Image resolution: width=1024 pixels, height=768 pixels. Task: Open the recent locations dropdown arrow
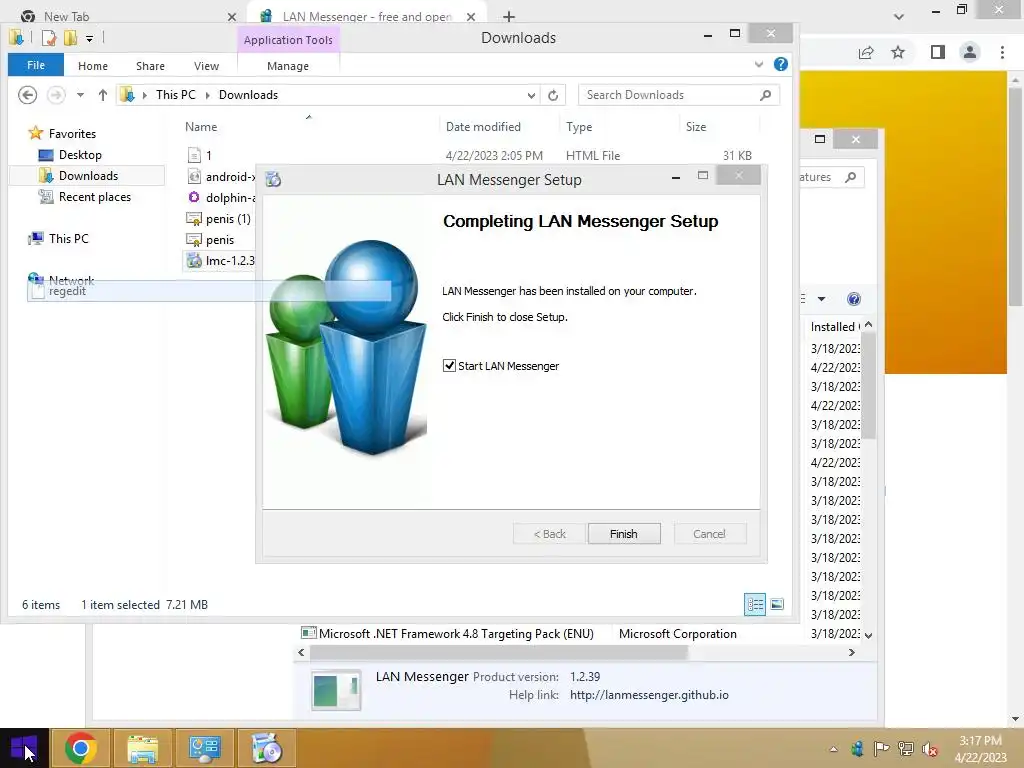80,95
